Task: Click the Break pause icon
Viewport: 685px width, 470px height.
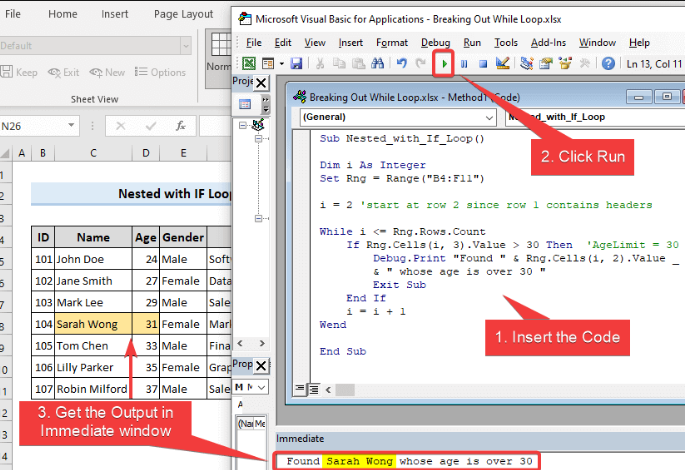Action: pos(464,64)
